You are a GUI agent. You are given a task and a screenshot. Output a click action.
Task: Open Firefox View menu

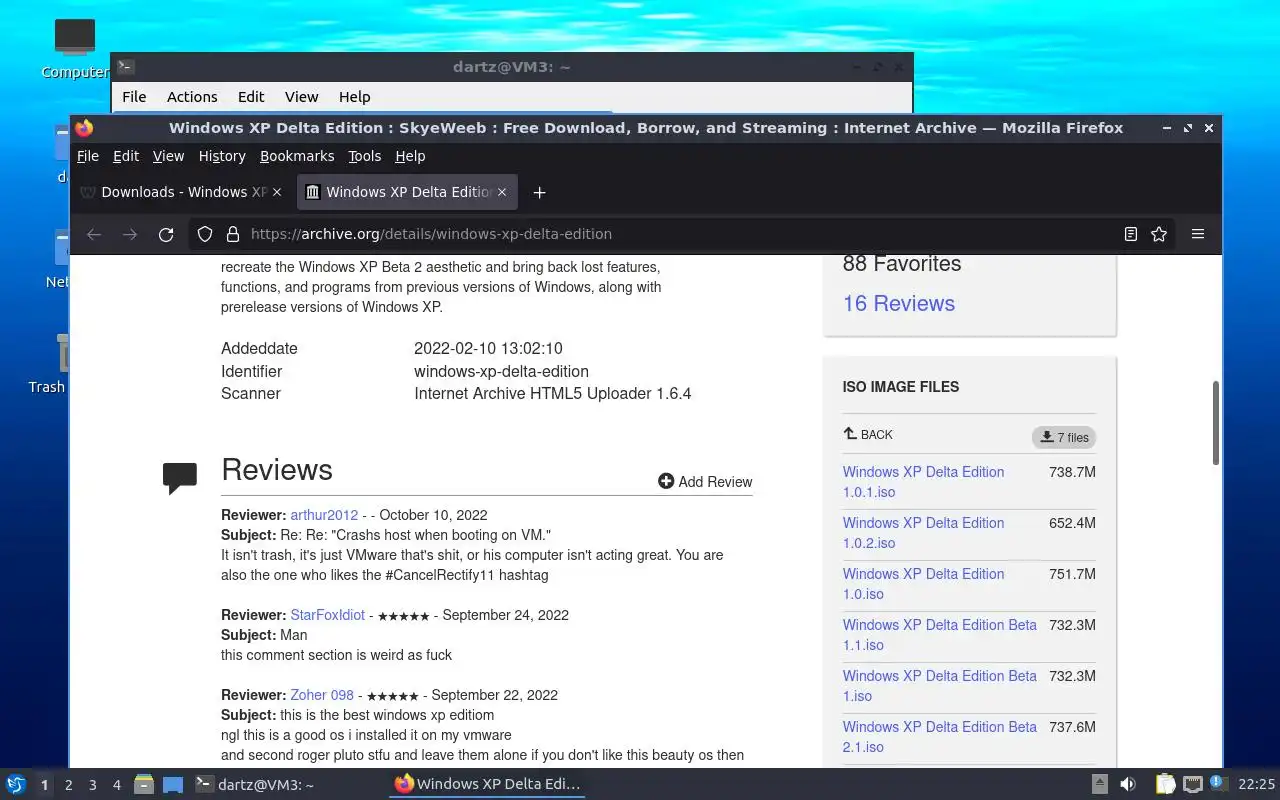(x=168, y=156)
